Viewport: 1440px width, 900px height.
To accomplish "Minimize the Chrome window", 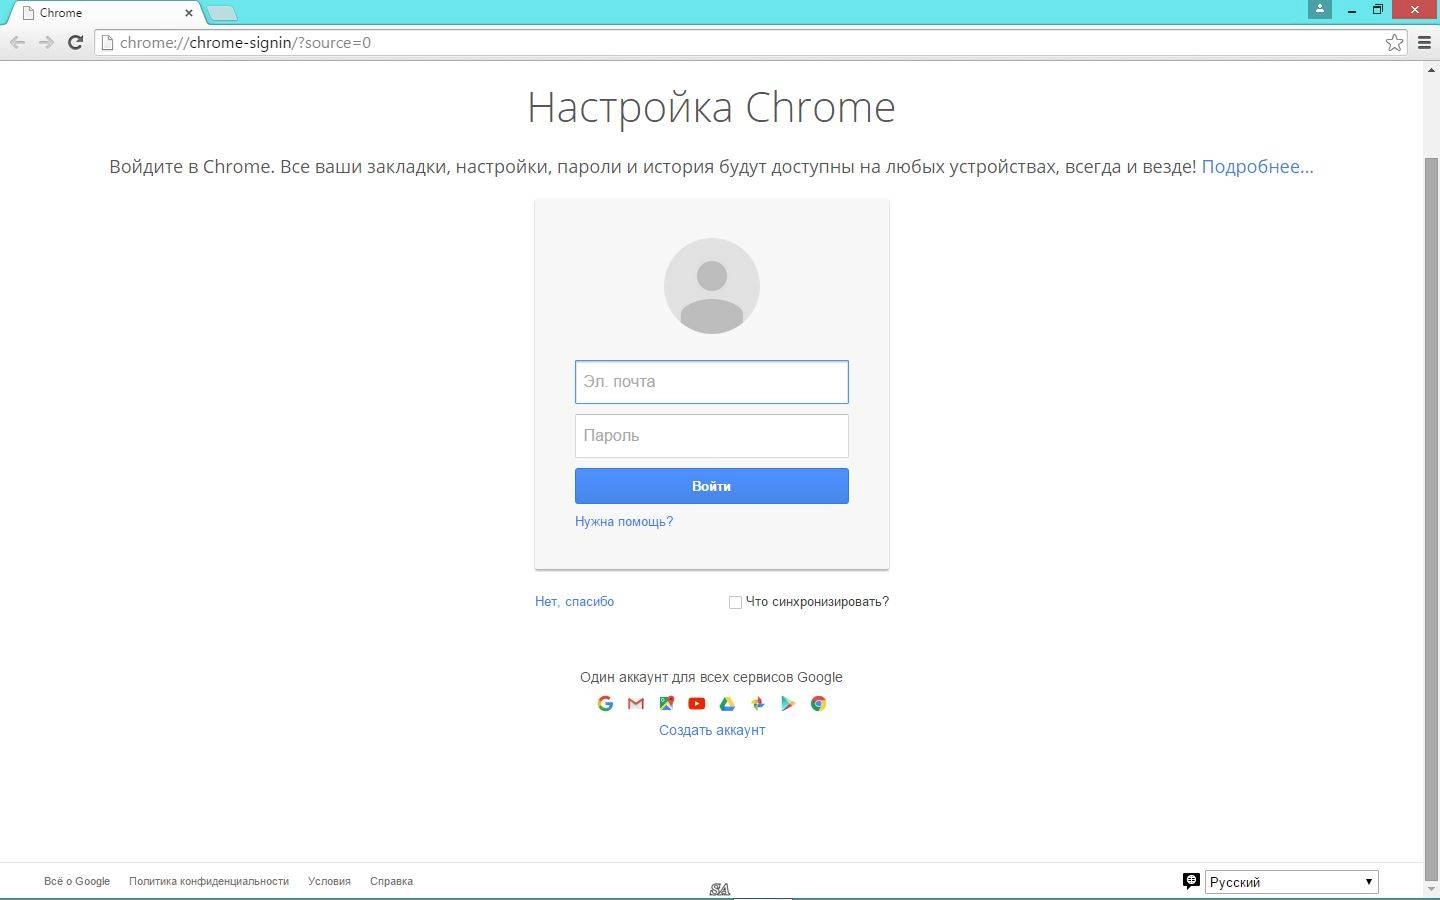I will 1352,10.
